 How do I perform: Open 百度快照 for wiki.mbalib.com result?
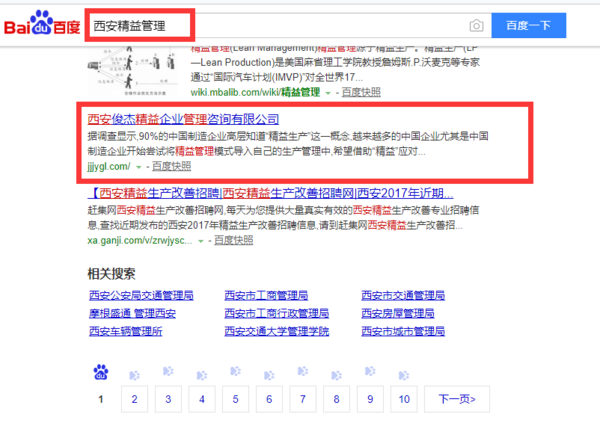(361, 92)
